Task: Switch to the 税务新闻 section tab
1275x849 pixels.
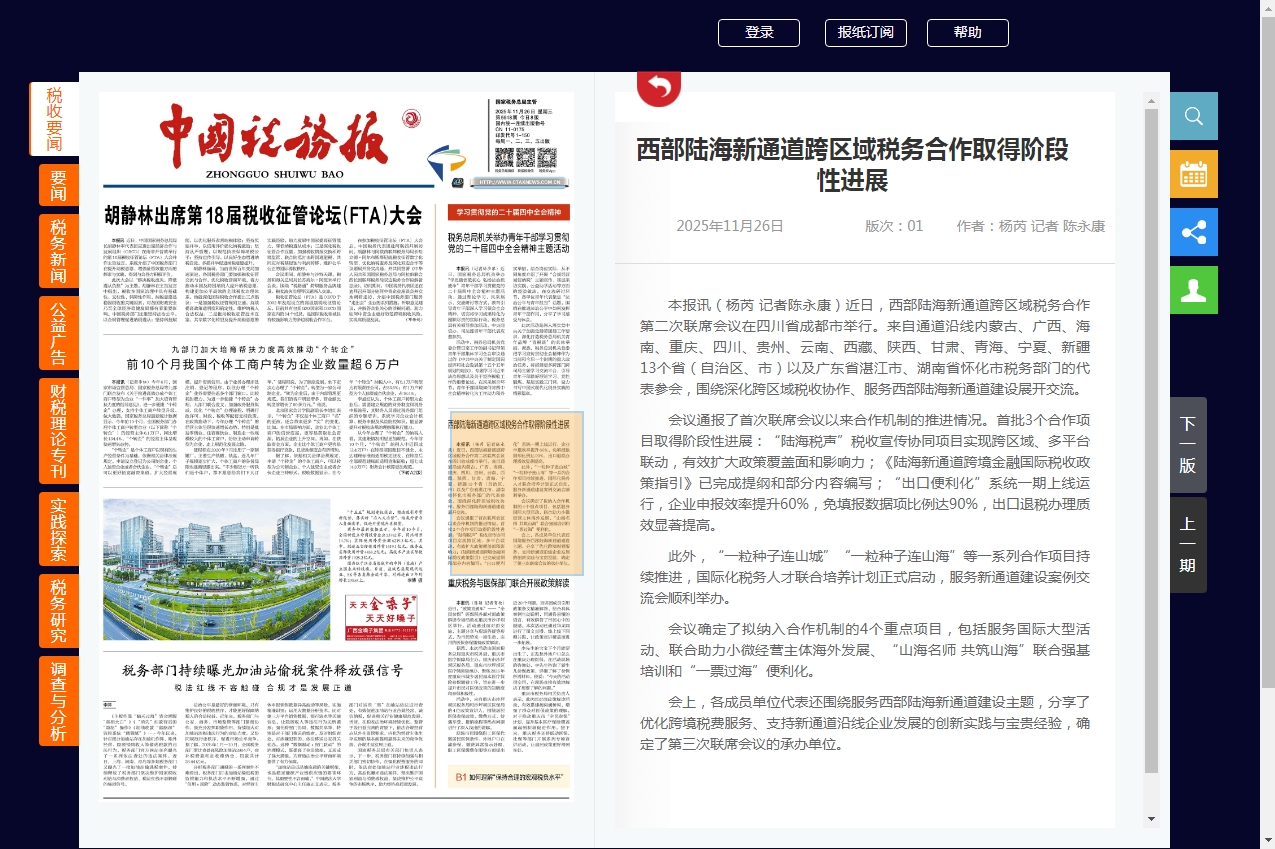Action: pyautogui.click(x=58, y=248)
